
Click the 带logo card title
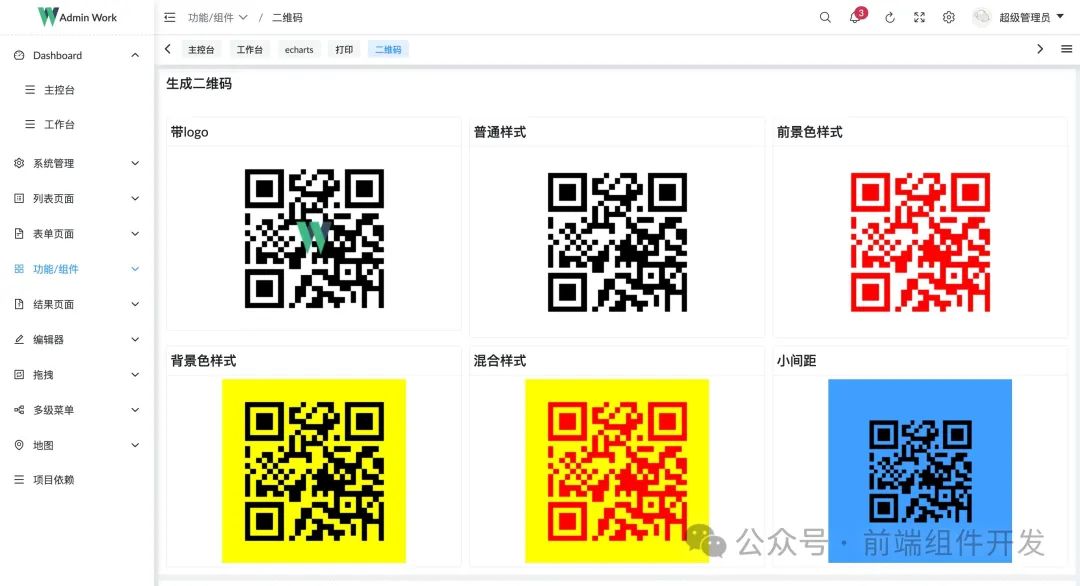point(189,132)
